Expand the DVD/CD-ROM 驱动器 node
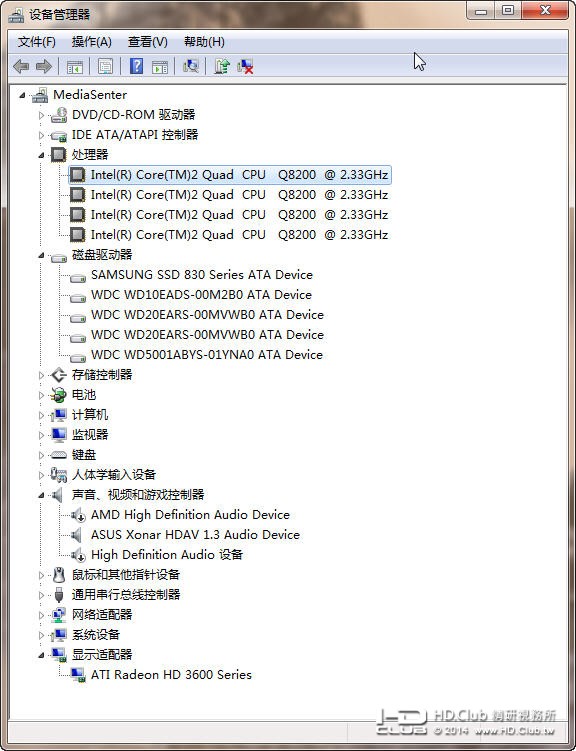Viewport: 576px width, 751px height. [41, 115]
